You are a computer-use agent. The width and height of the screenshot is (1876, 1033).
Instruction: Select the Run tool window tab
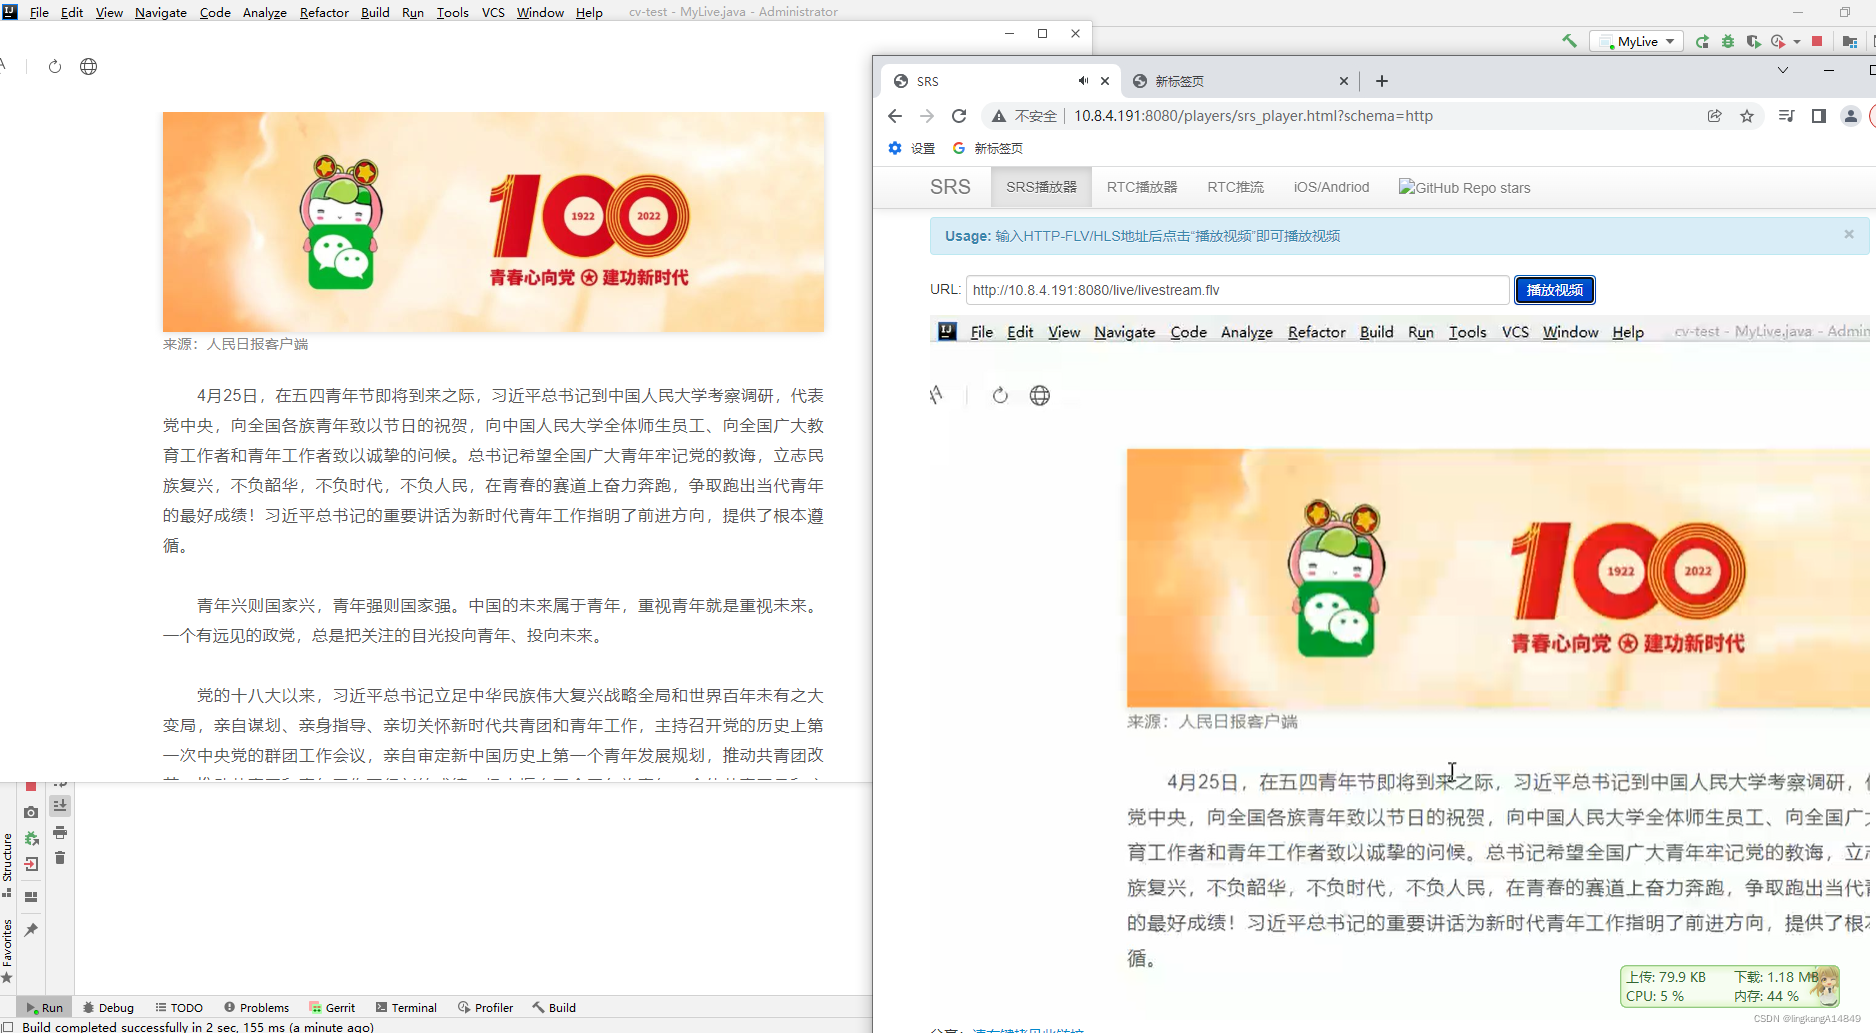[44, 1007]
